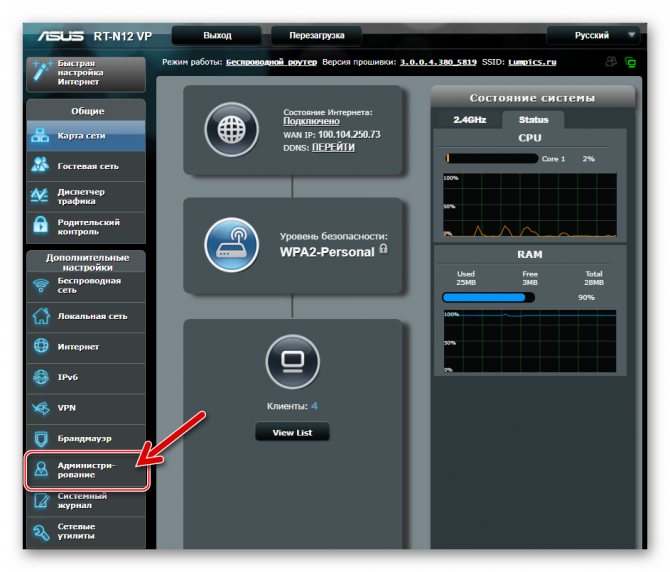Click the RAM usage progress bar

[488, 297]
